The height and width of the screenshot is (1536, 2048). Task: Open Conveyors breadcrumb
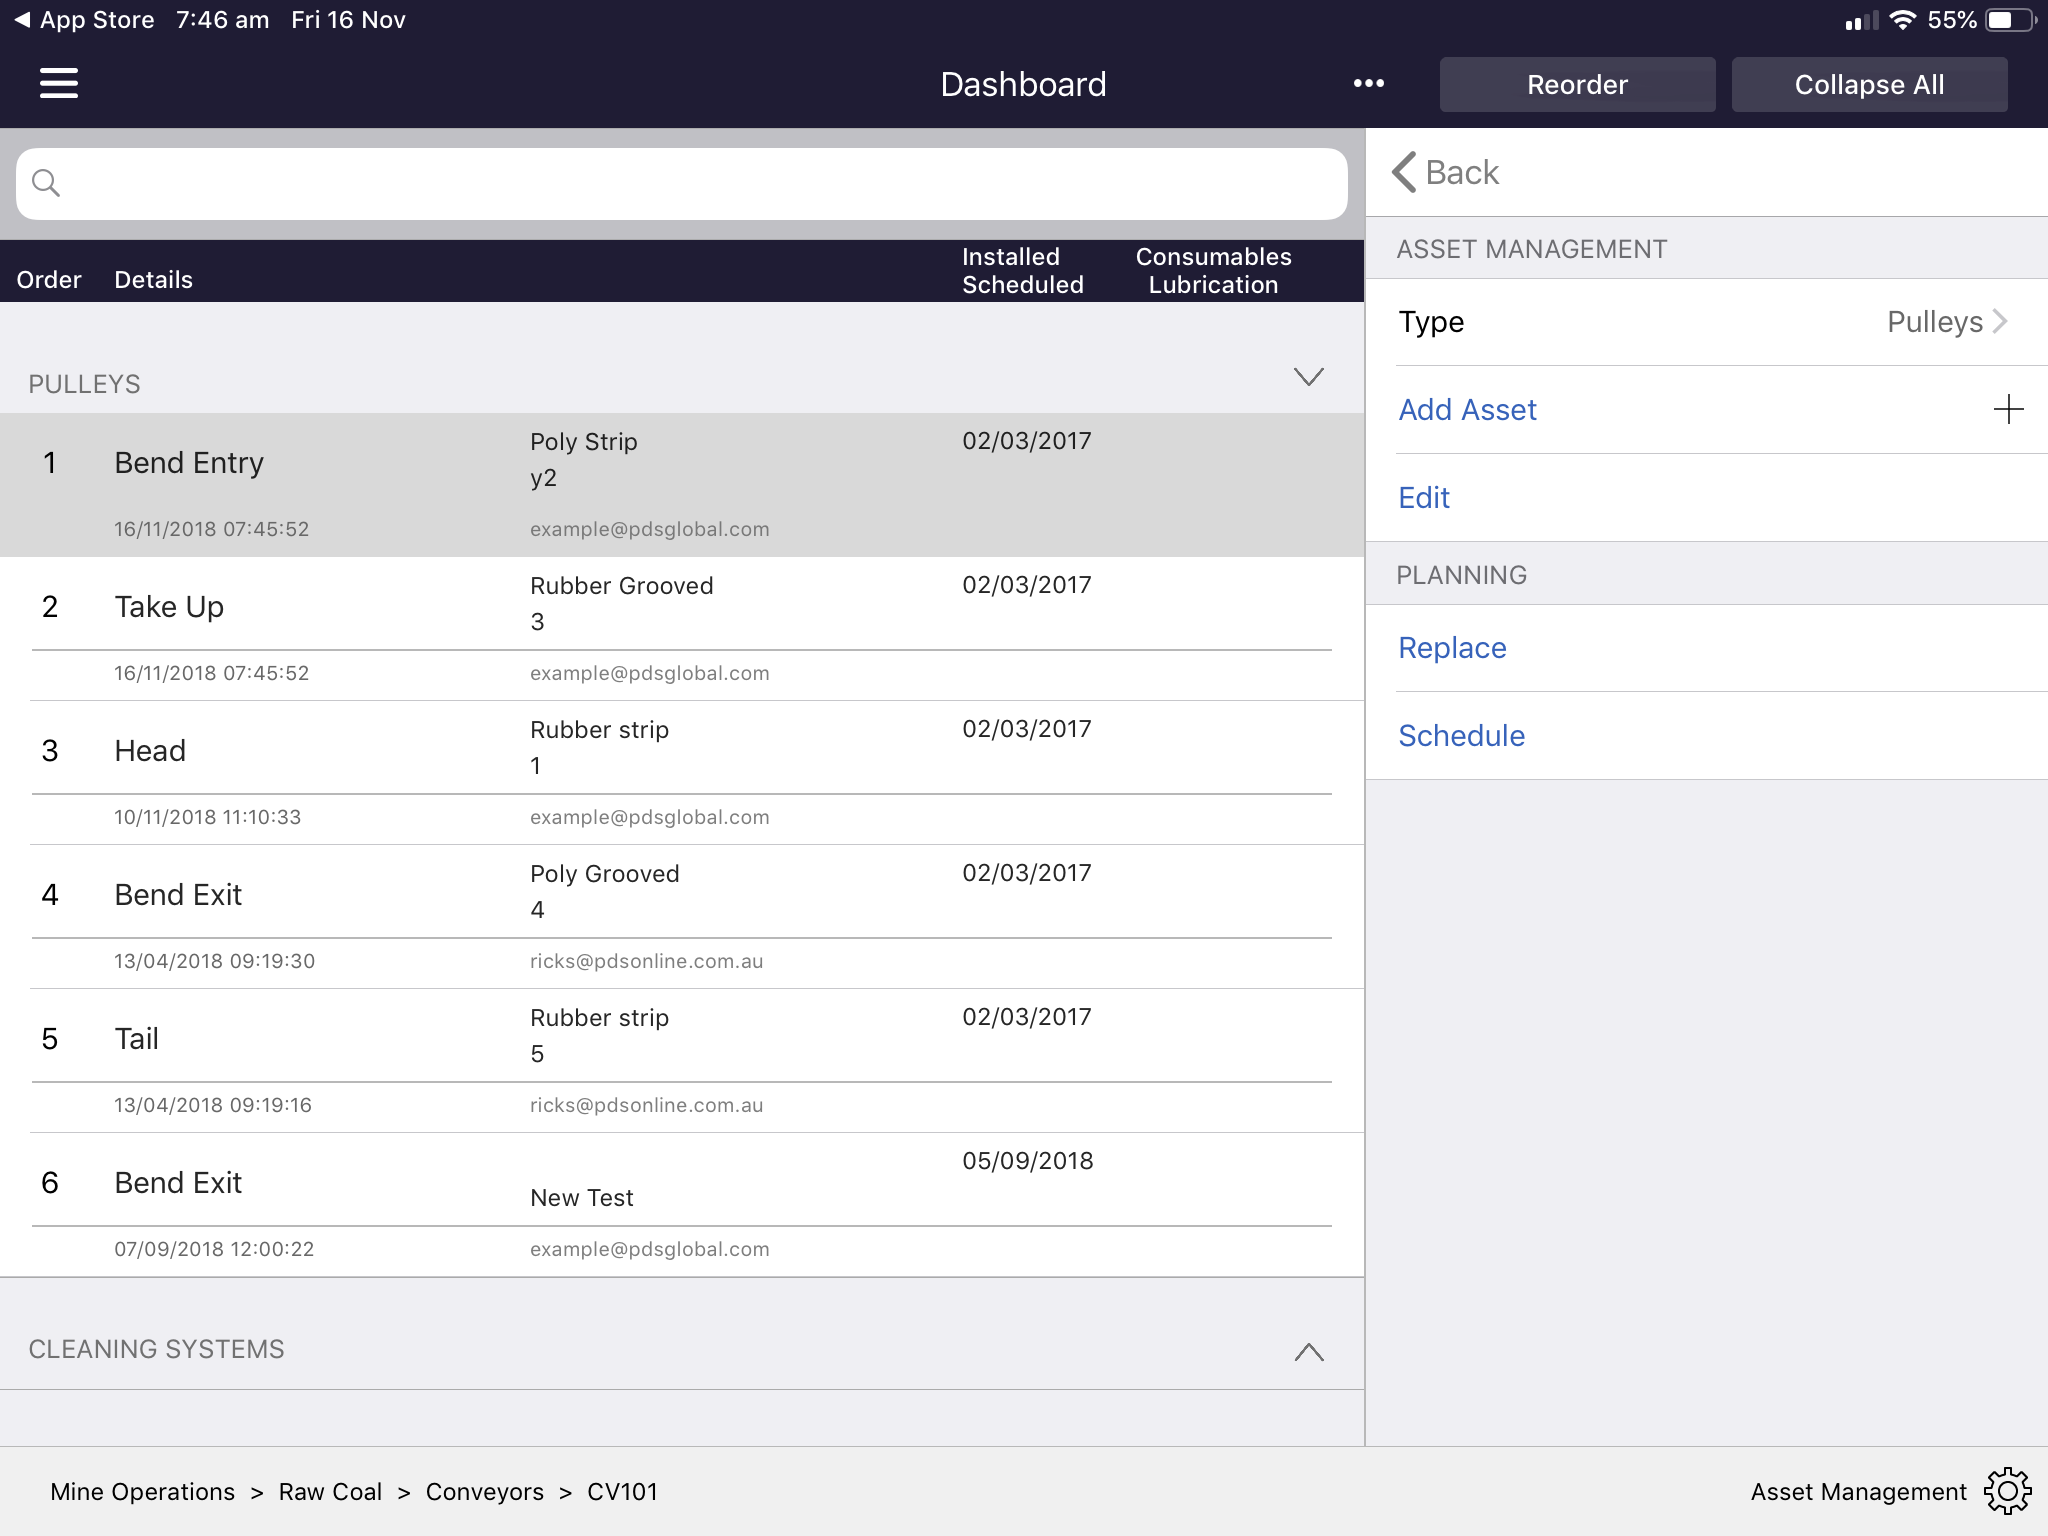click(484, 1491)
